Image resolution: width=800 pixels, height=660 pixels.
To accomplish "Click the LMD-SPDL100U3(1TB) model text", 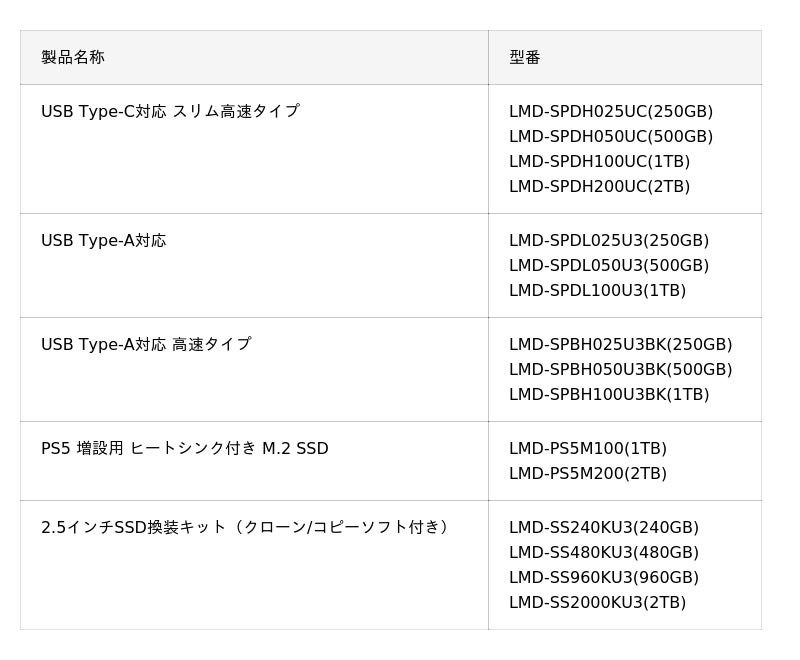I will click(597, 290).
